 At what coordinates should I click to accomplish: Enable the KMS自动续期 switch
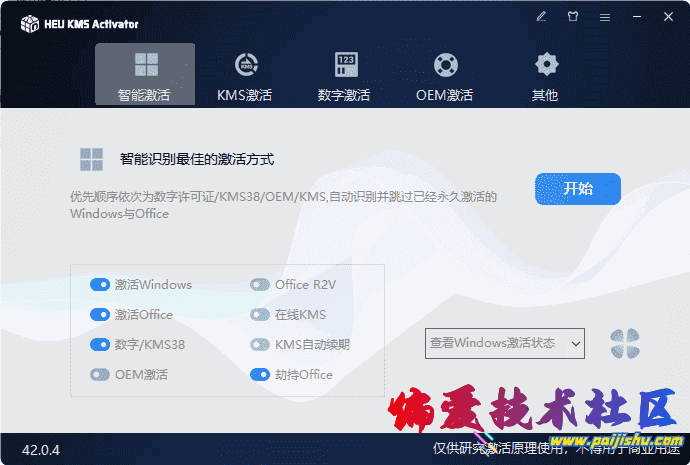(260, 344)
